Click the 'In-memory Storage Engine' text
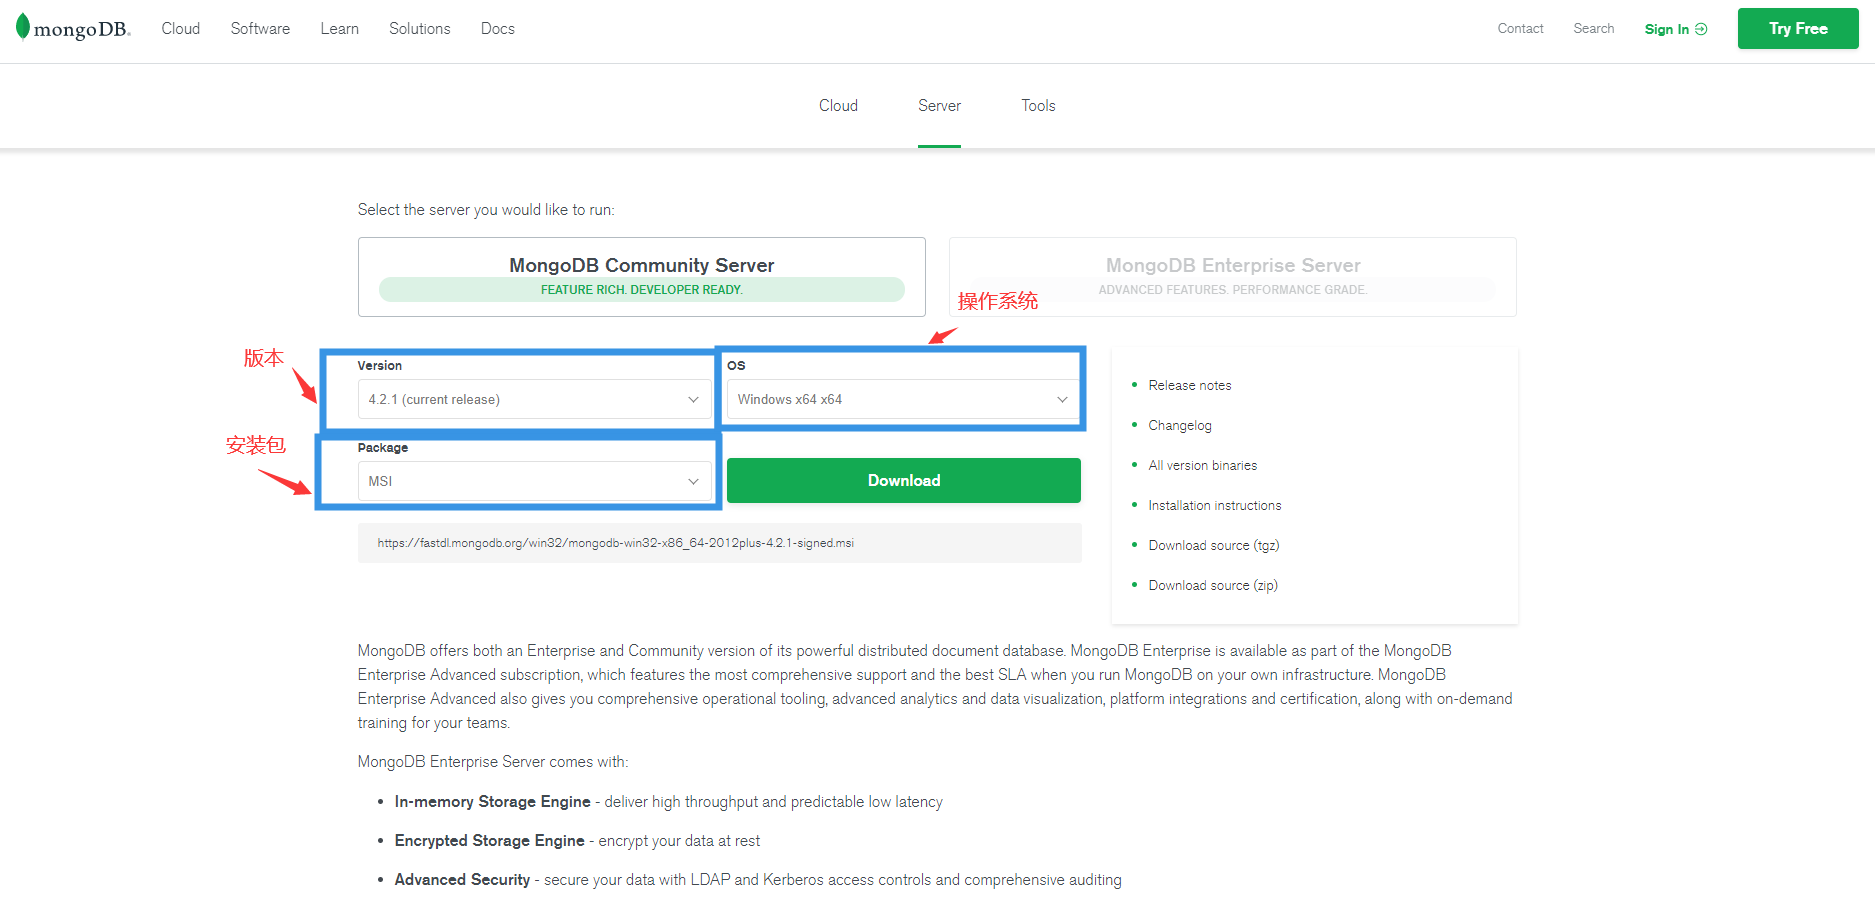 coord(492,802)
